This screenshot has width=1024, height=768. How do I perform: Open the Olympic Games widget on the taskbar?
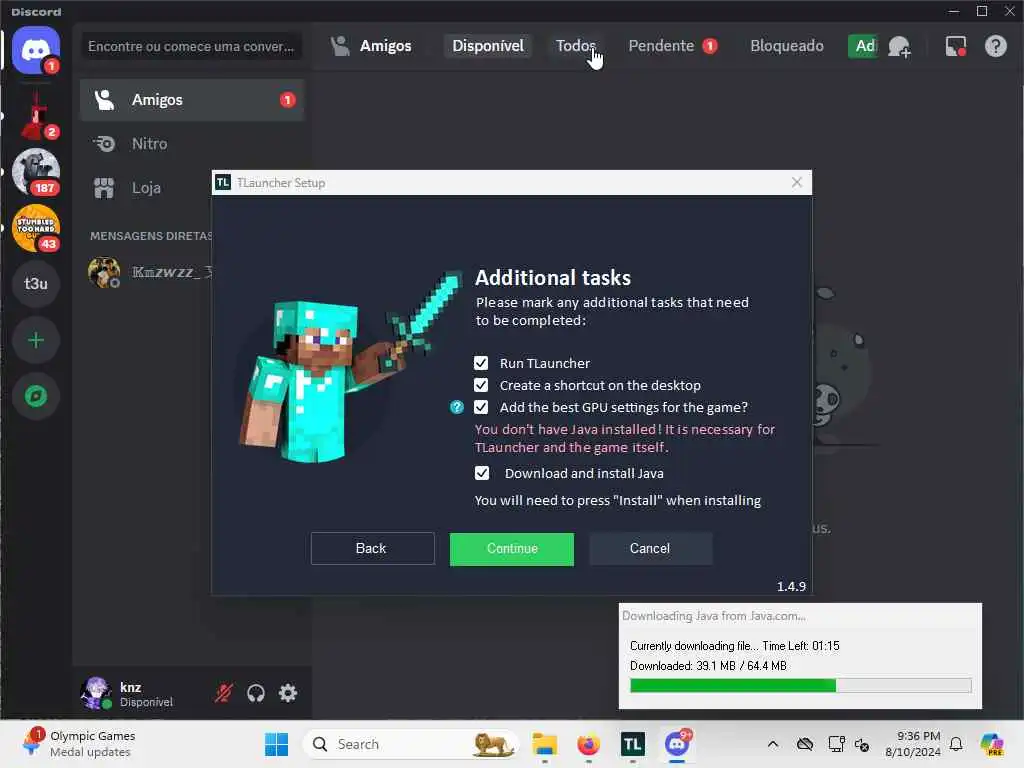(x=78, y=744)
